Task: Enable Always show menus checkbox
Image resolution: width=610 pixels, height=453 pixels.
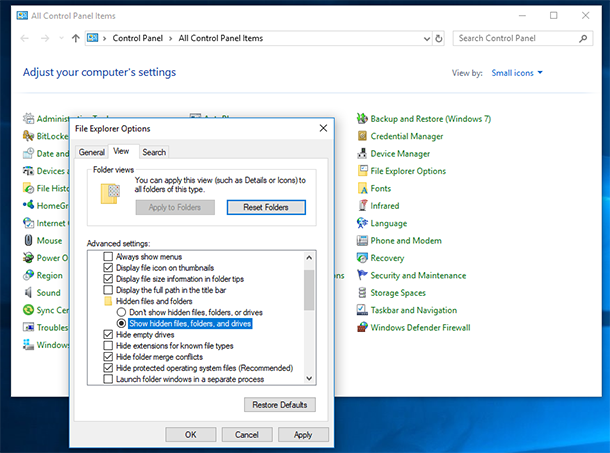Action: click(108, 256)
